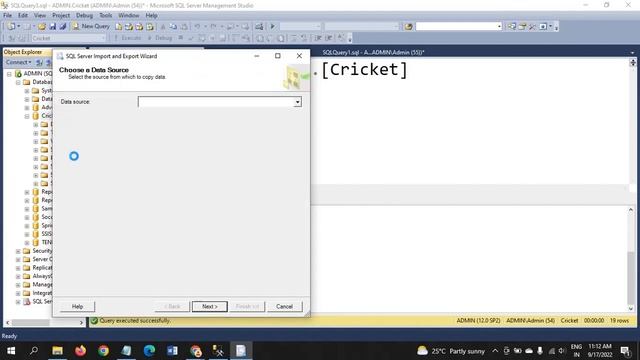Screen dimensions: 640x360
Task: Click the Debug button in query toolbar
Action: (160, 38)
